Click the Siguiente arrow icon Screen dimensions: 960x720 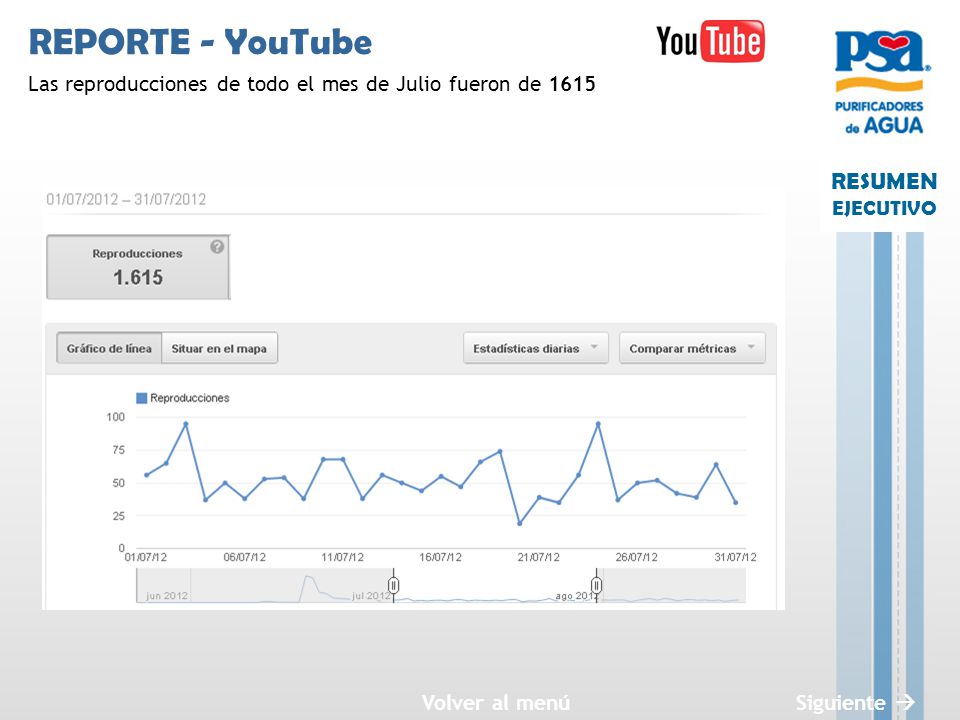point(906,702)
